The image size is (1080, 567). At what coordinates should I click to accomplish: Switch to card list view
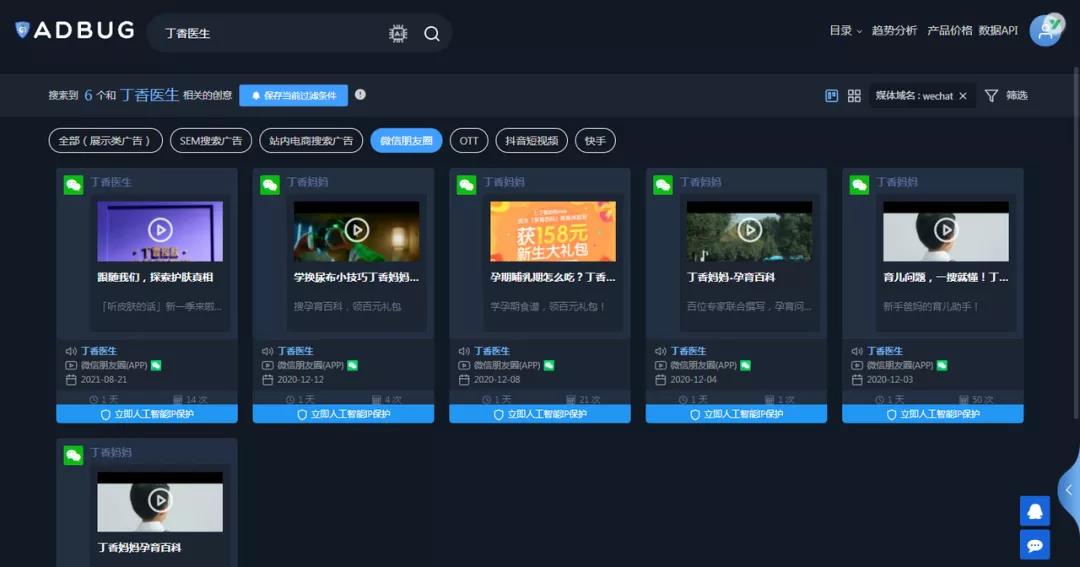831,96
